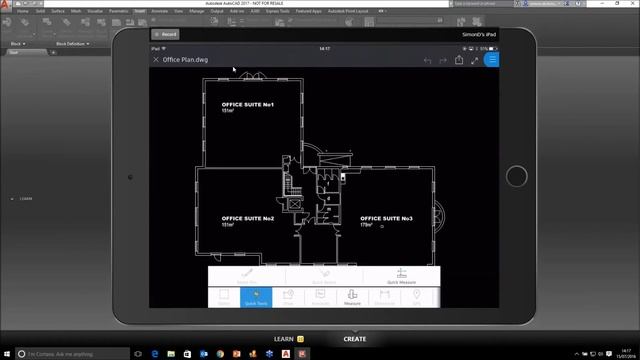Open the Windows Start menu

[7, 354]
